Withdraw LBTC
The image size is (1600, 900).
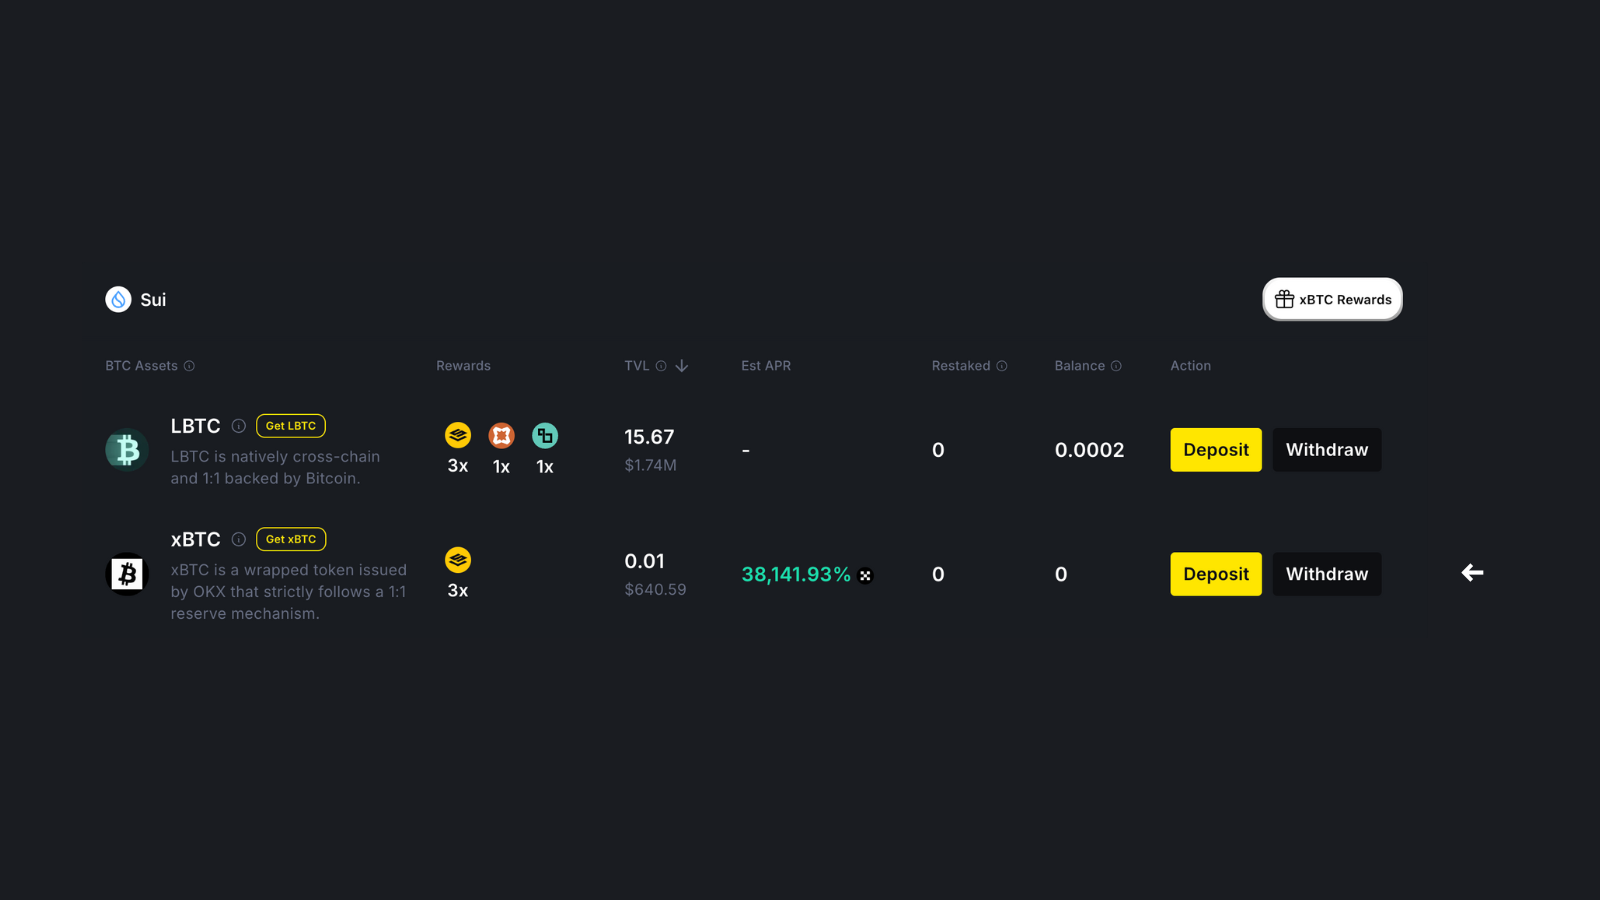point(1327,450)
